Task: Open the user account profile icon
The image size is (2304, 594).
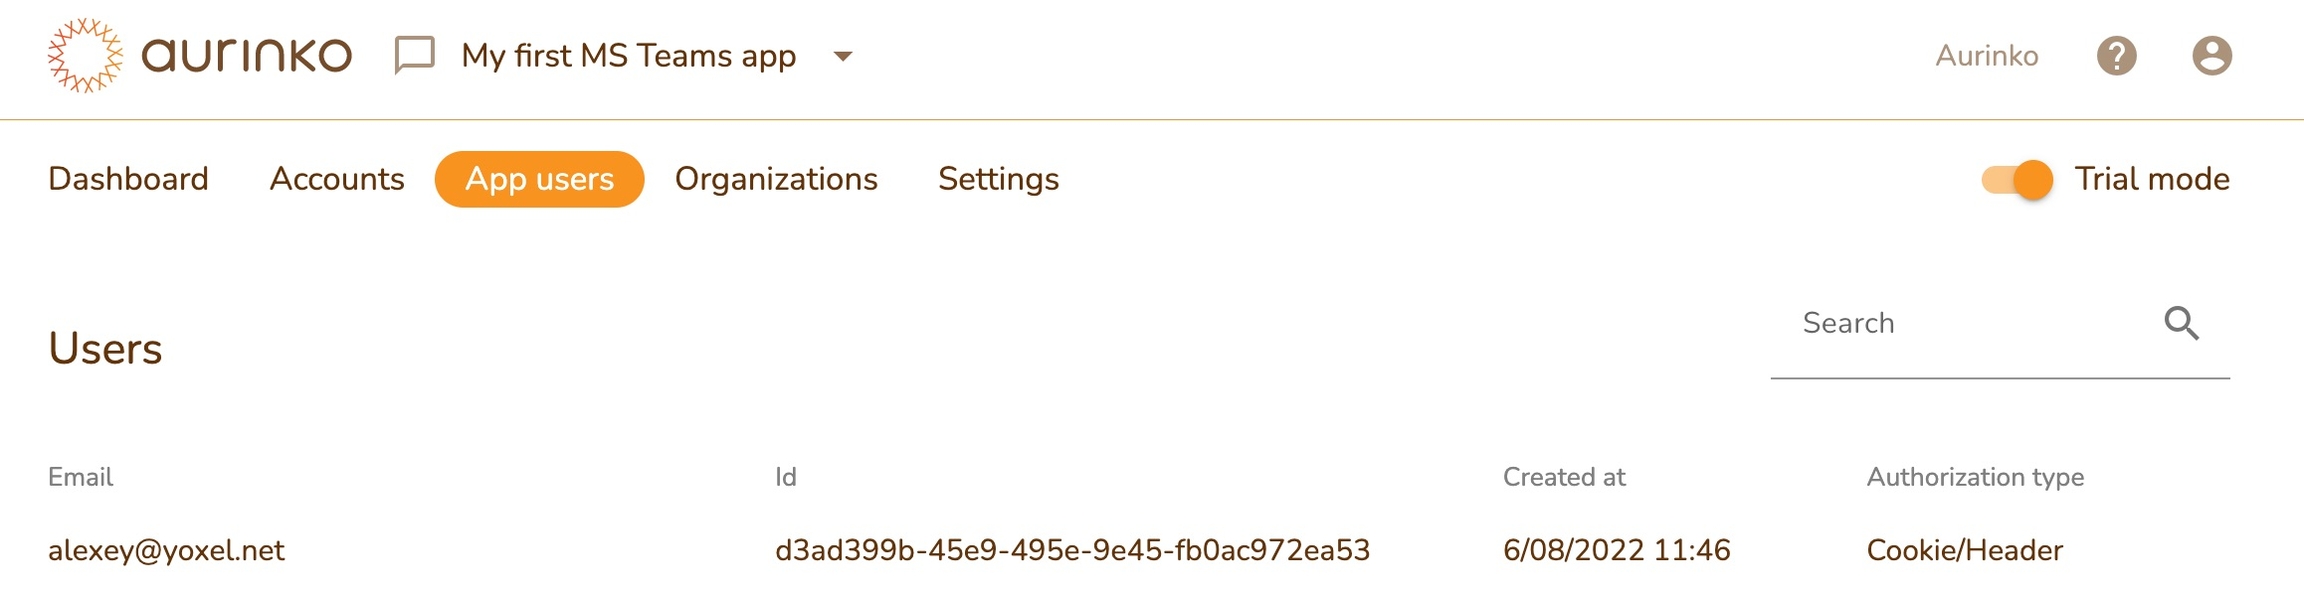Action: point(2211,56)
